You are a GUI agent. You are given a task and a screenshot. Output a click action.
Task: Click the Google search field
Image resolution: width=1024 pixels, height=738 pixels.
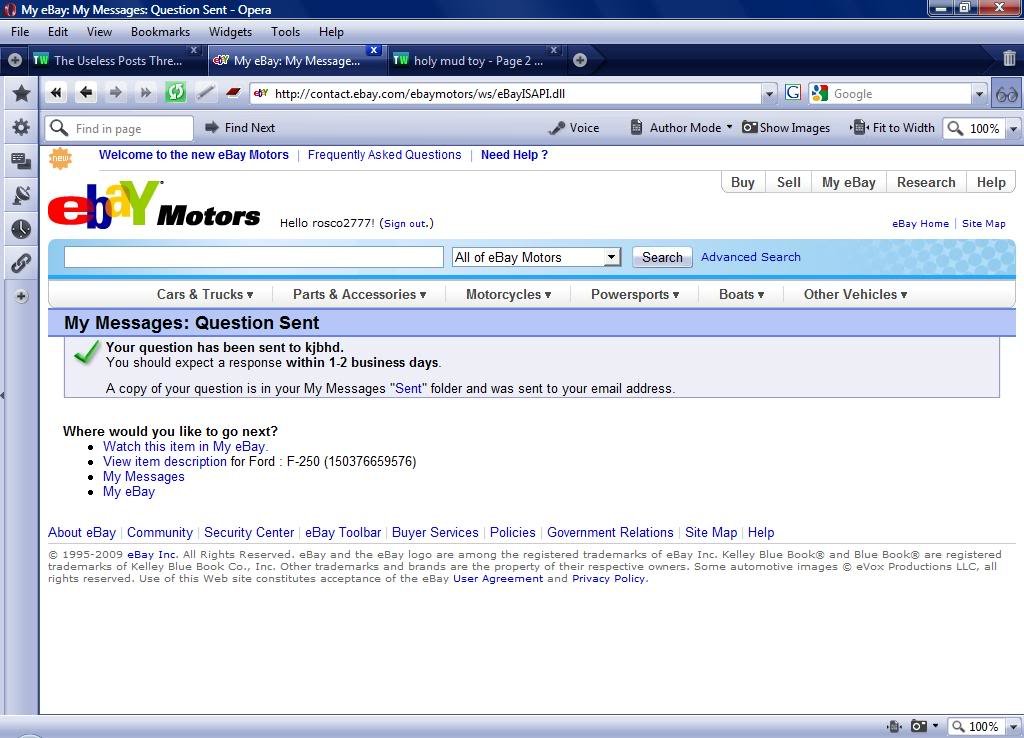pos(891,94)
